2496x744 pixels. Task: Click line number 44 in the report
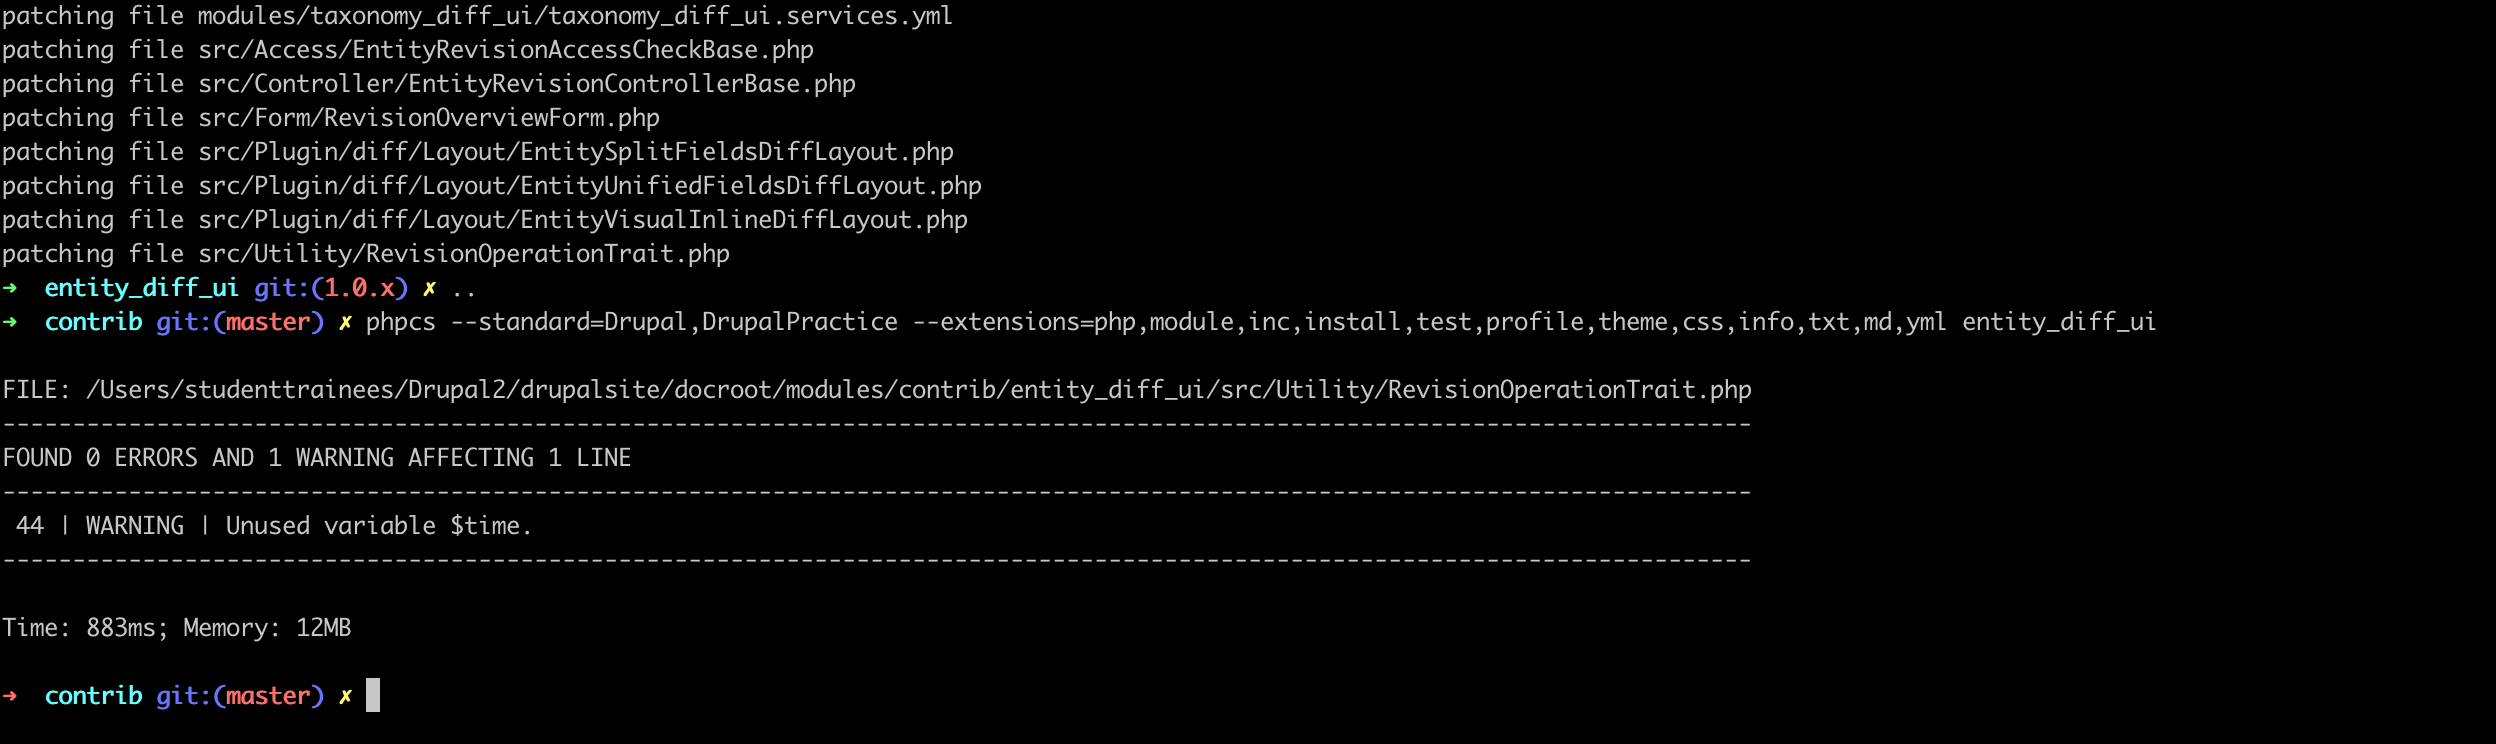tap(30, 526)
